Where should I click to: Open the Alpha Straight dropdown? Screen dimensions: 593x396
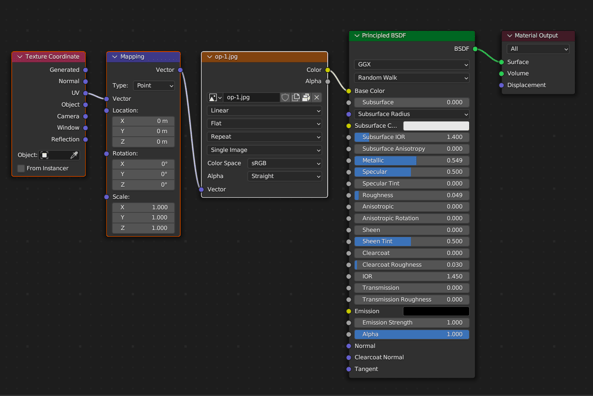(x=285, y=176)
